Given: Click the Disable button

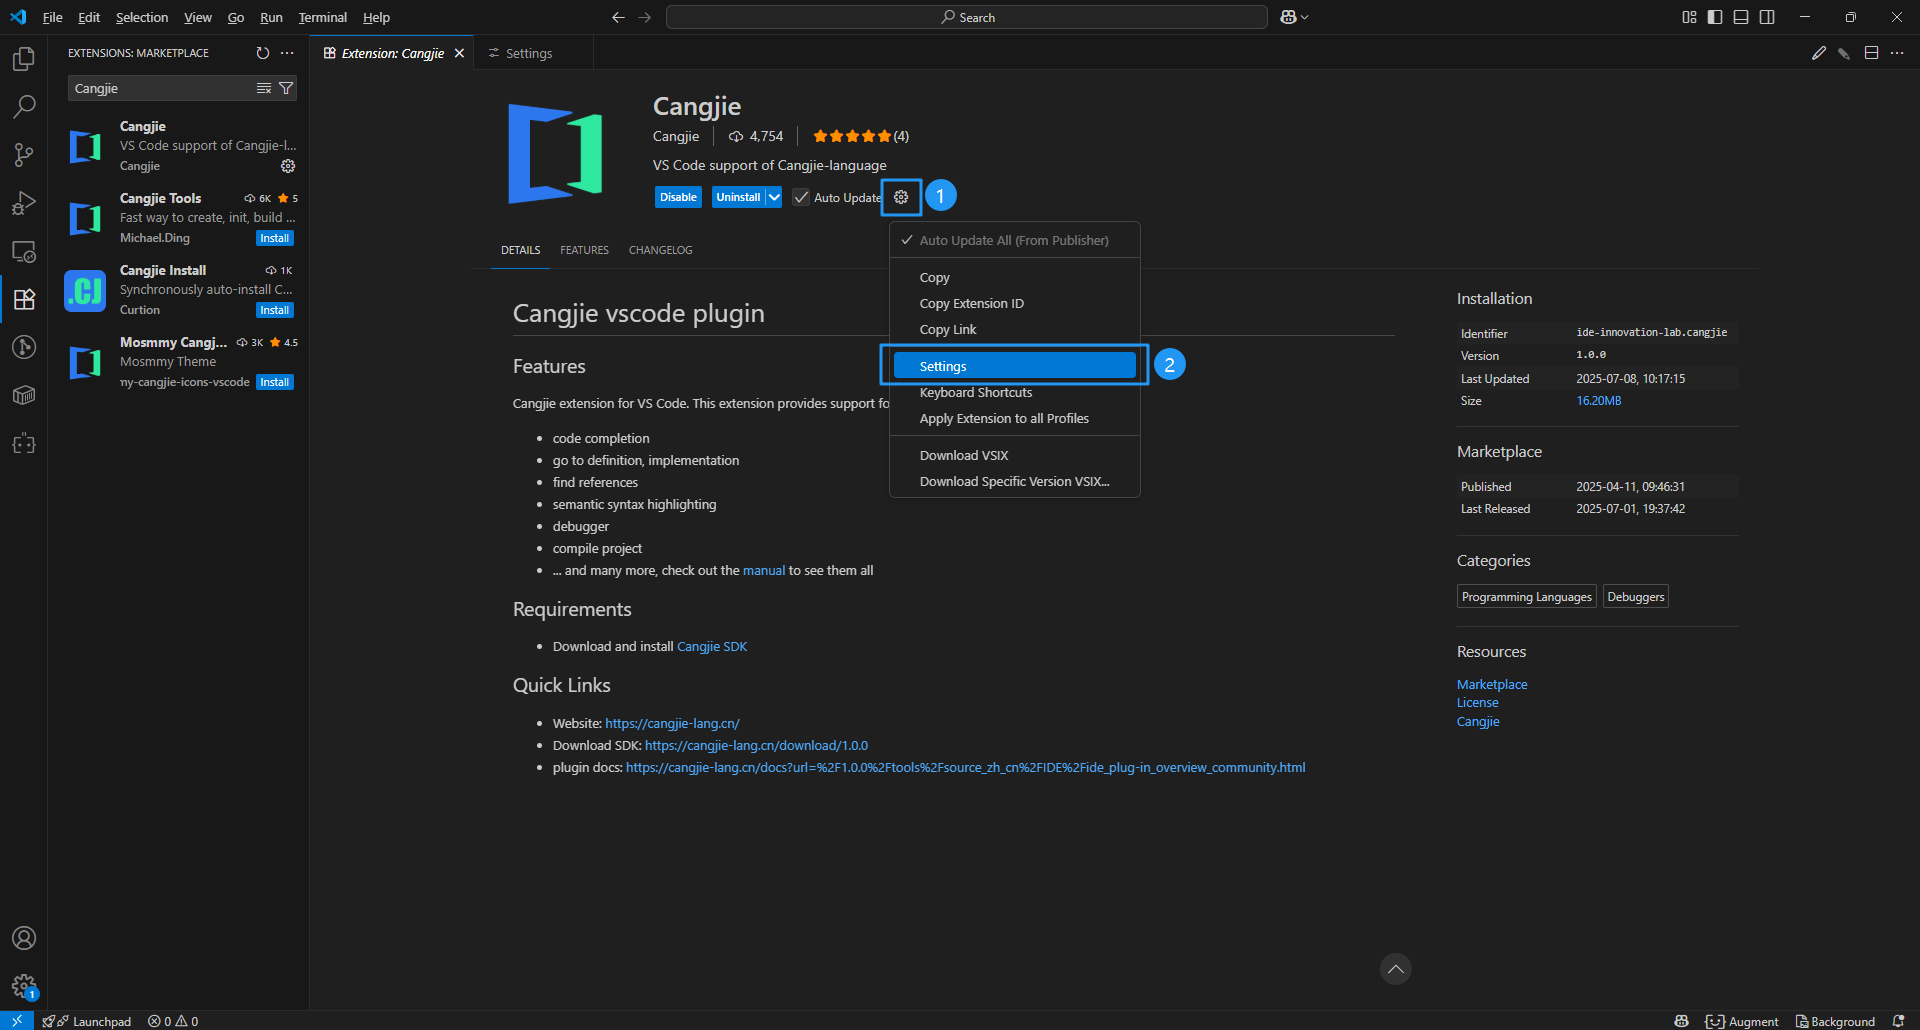Looking at the screenshot, I should pyautogui.click(x=678, y=197).
